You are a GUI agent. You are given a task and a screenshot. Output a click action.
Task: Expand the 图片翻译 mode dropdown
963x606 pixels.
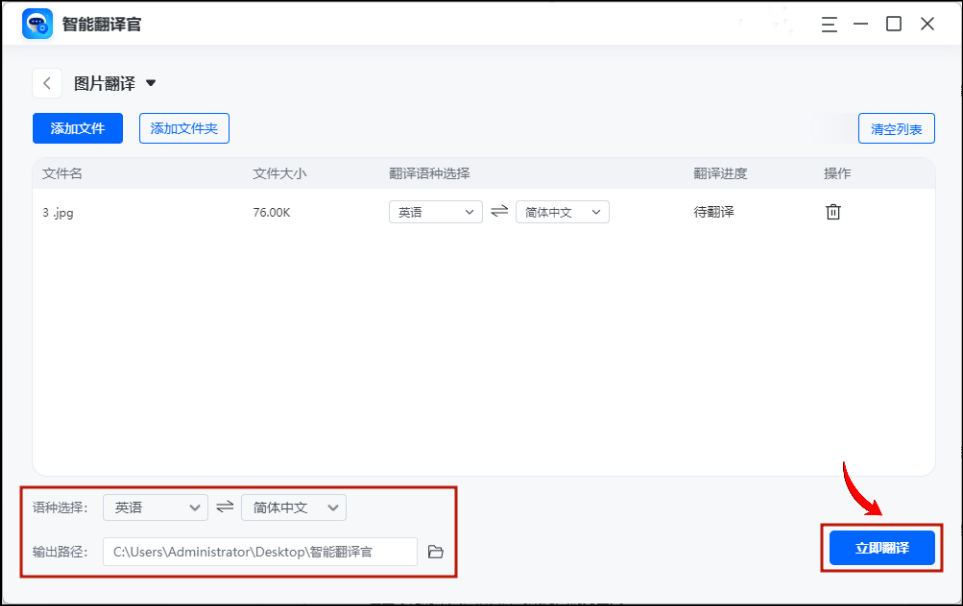[150, 83]
